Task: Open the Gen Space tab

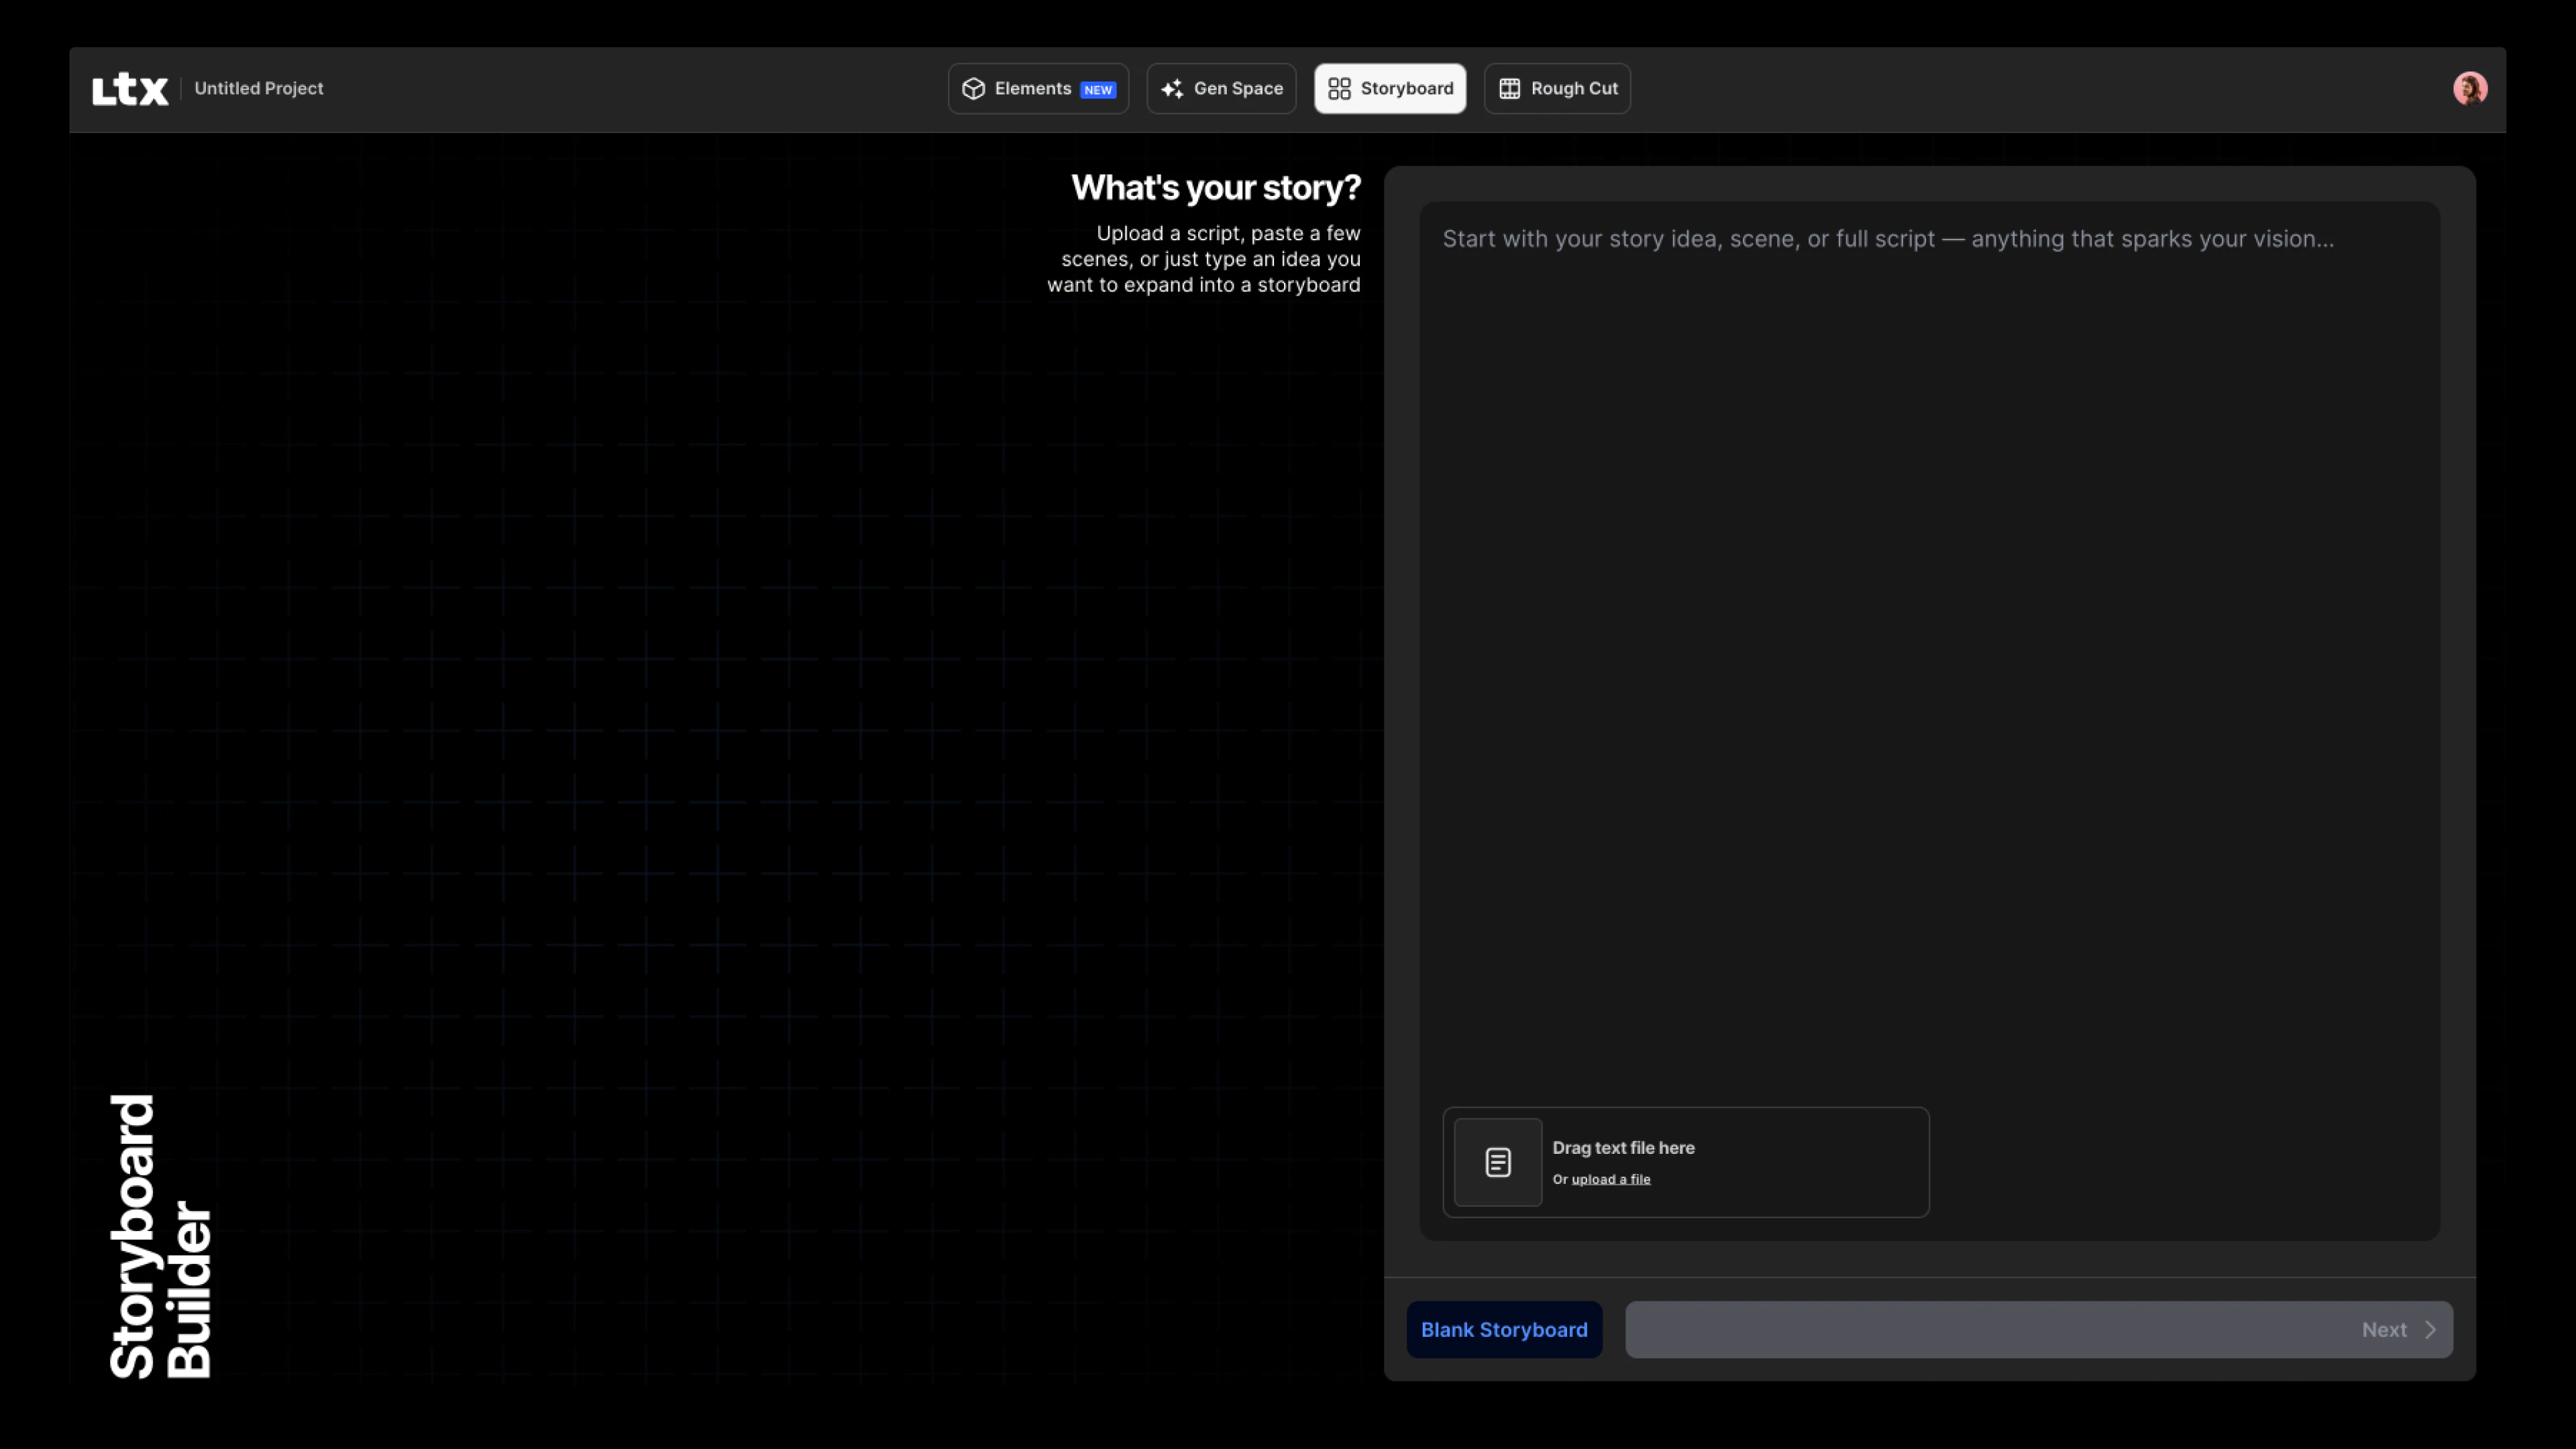Action: pyautogui.click(x=1237, y=89)
